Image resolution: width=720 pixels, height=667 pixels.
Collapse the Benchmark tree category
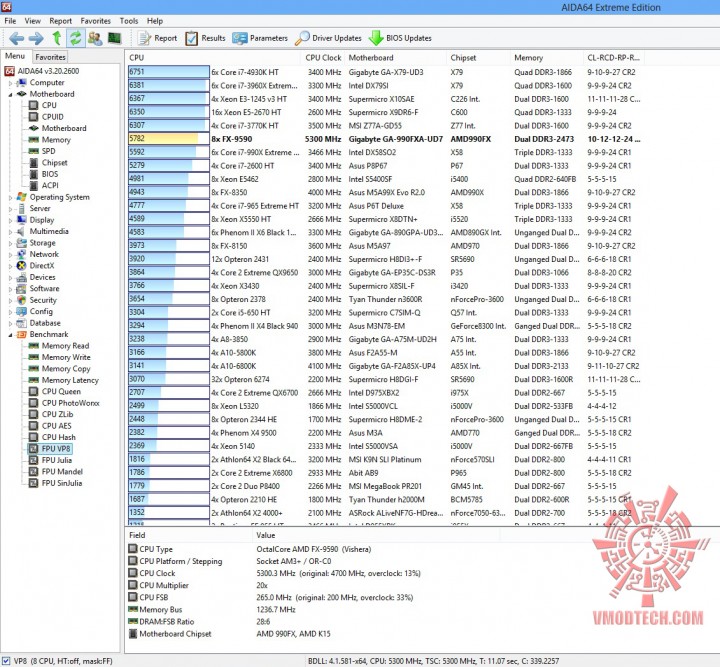click(x=11, y=335)
